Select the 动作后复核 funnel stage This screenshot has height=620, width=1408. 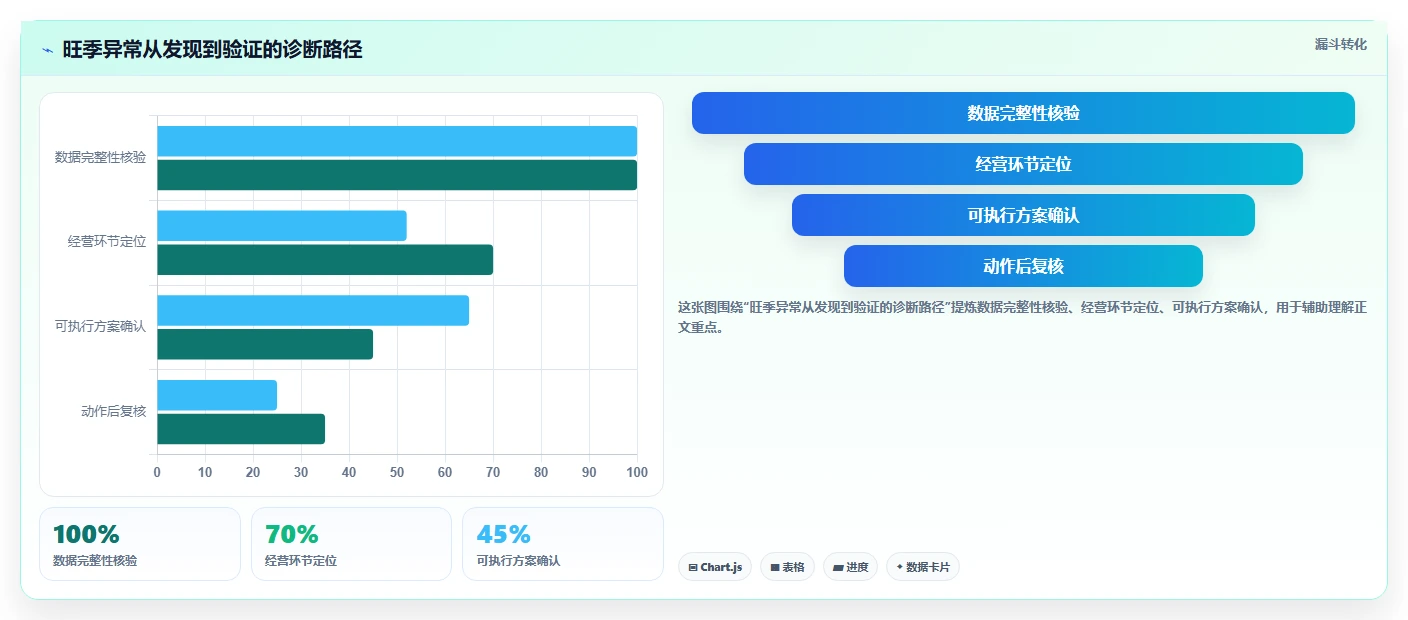[x=1023, y=266]
